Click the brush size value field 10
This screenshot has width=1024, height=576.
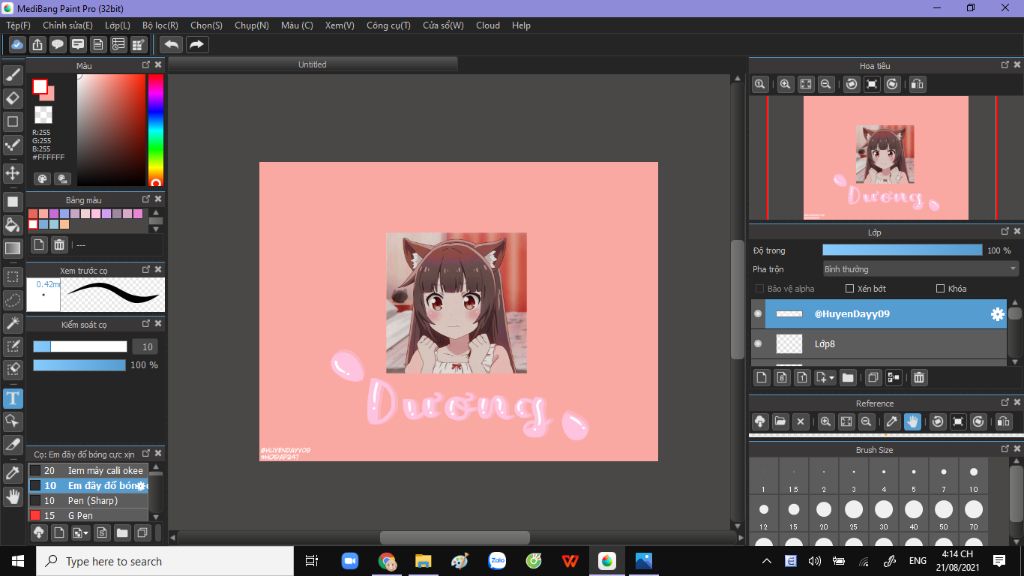pyautogui.click(x=147, y=347)
